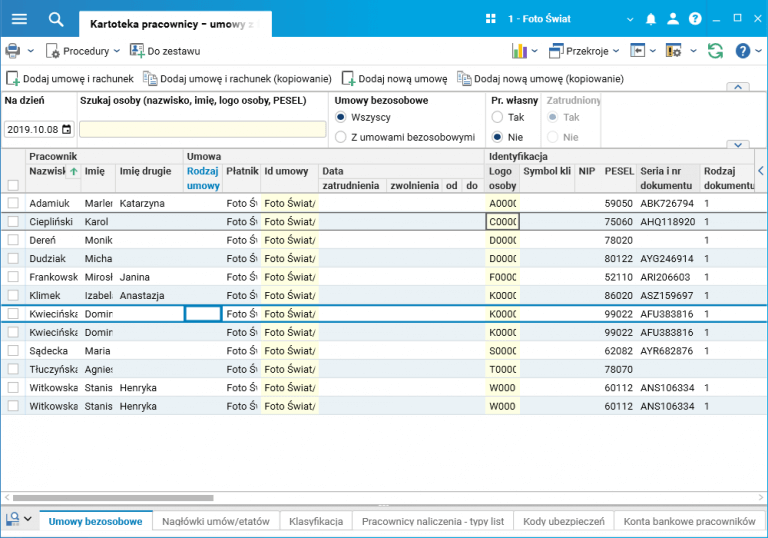768x538 pixels.
Task: Click the calendar icon in date field
Action: [67, 129]
